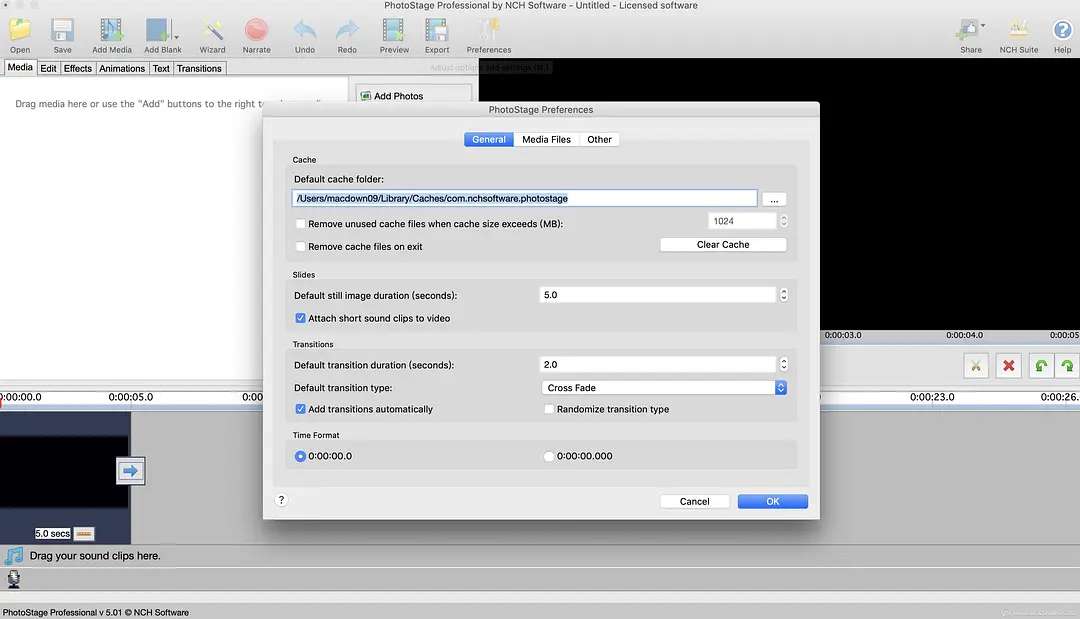Click the Default cache folder path field
Screen dimensions: 1080x619
point(525,198)
